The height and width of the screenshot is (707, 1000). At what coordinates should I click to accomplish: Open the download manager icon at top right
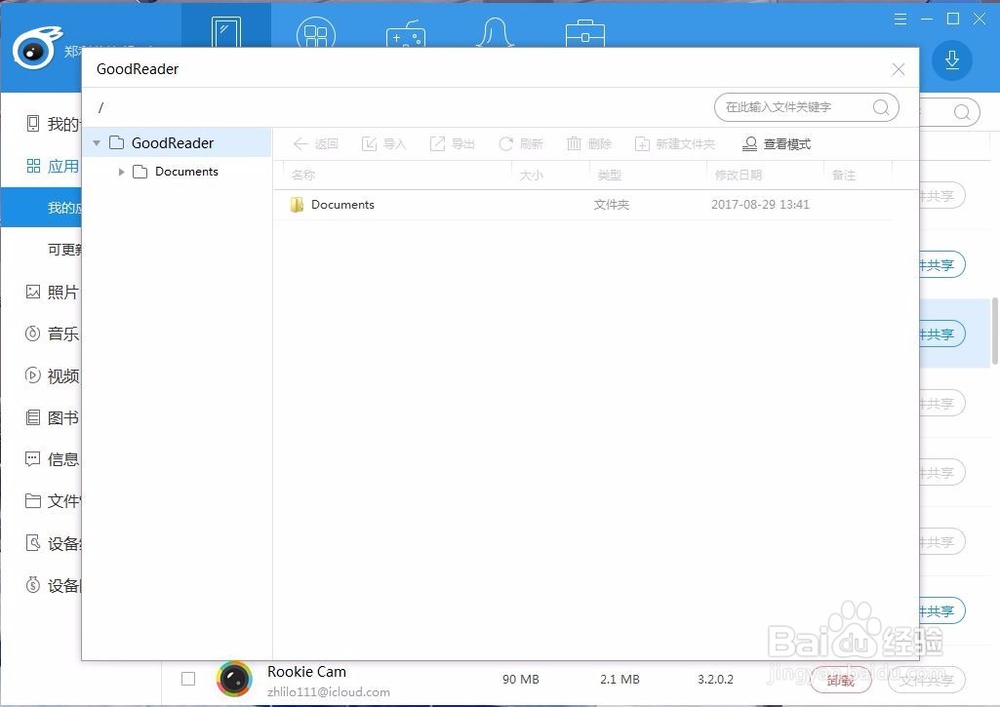coord(951,60)
